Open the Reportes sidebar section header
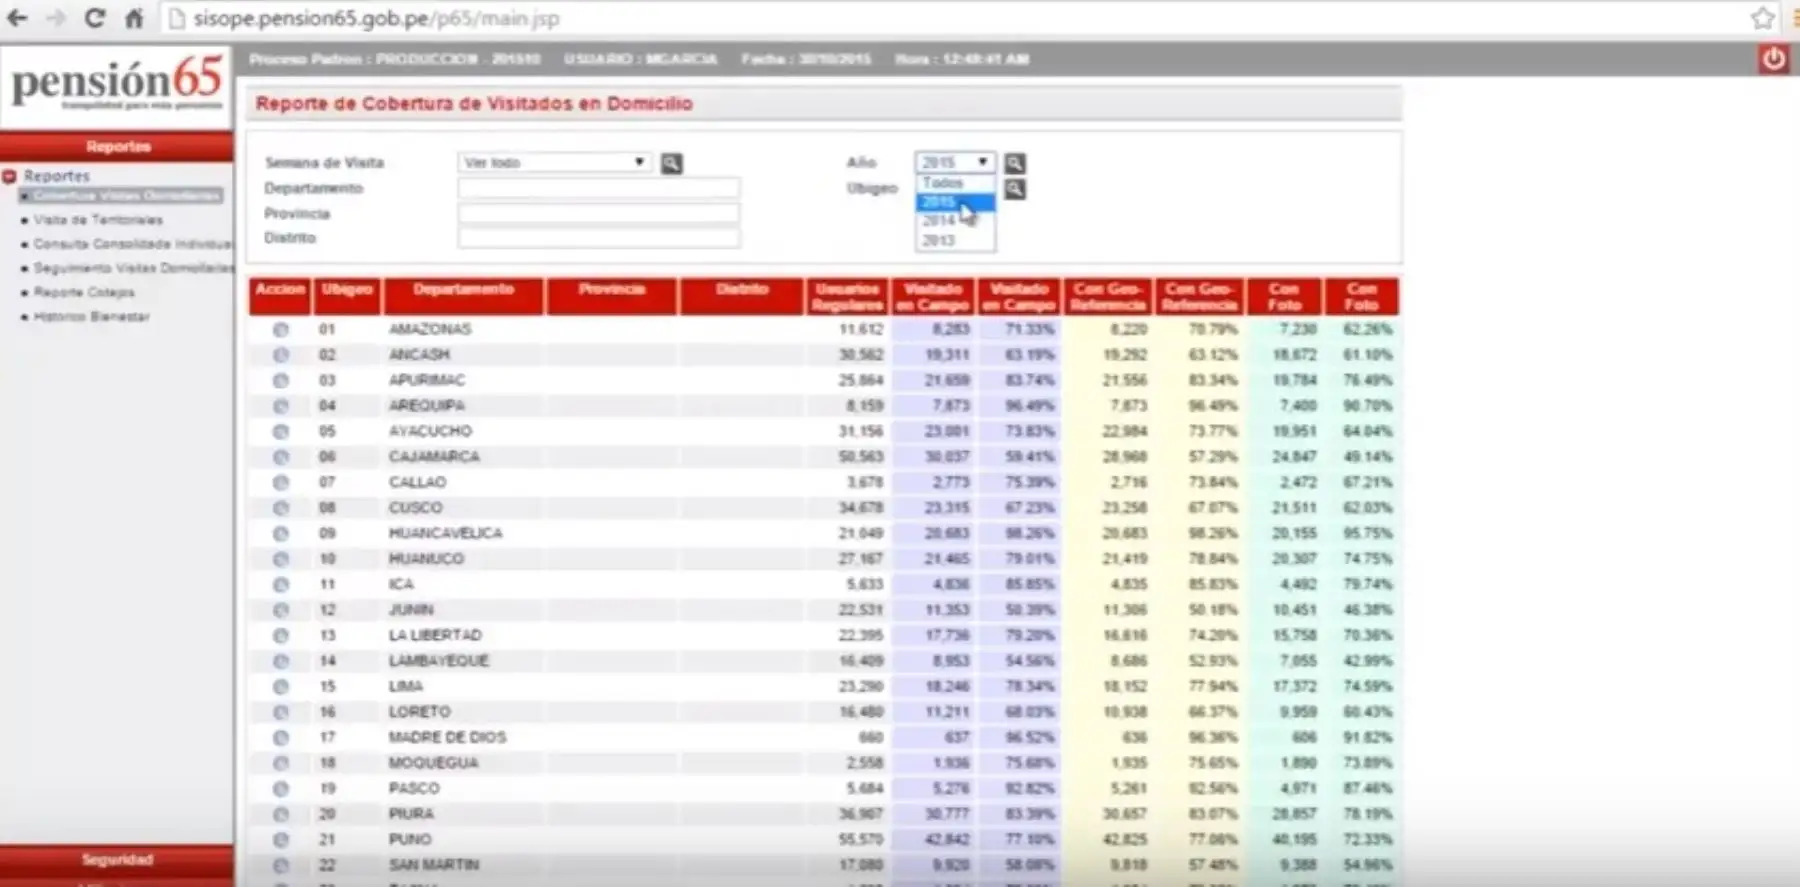The image size is (1800, 887). [x=117, y=146]
